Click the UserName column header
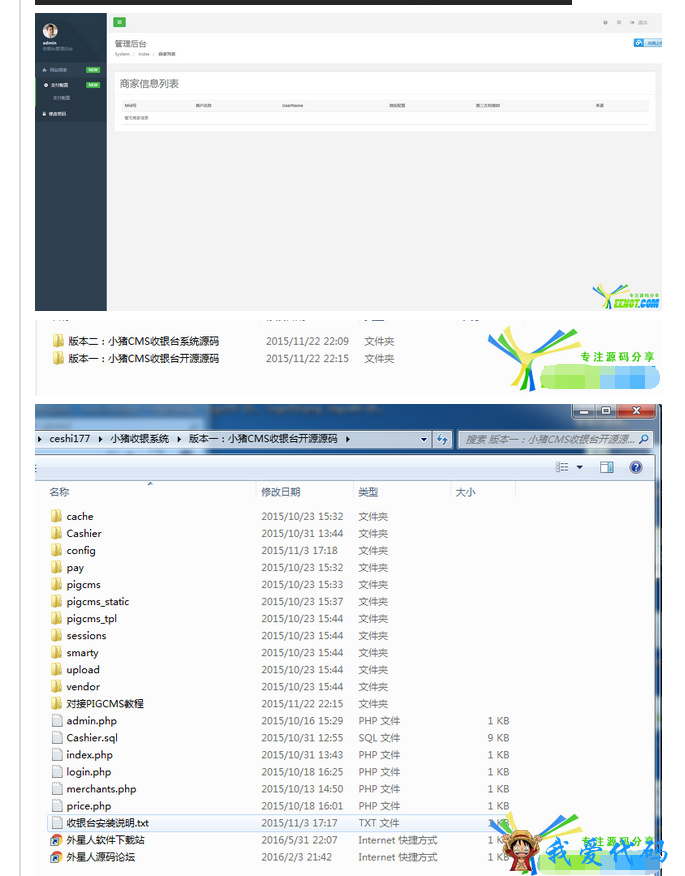The width and height of the screenshot is (685, 876). click(x=292, y=105)
